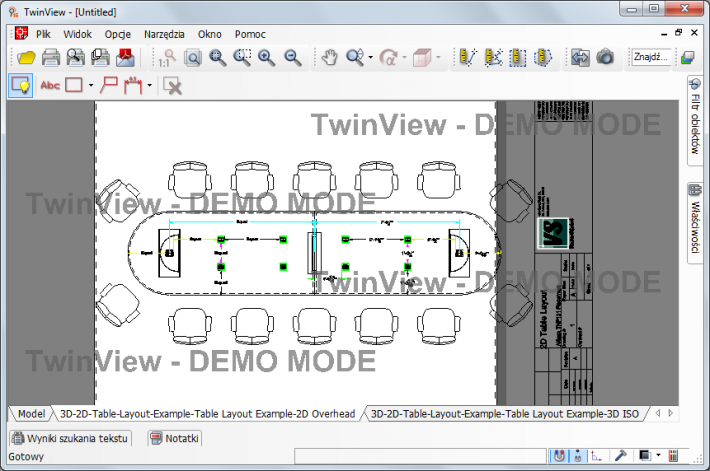Image resolution: width=710 pixels, height=471 pixels.
Task: Select the zoom window tool
Action: 242,58
